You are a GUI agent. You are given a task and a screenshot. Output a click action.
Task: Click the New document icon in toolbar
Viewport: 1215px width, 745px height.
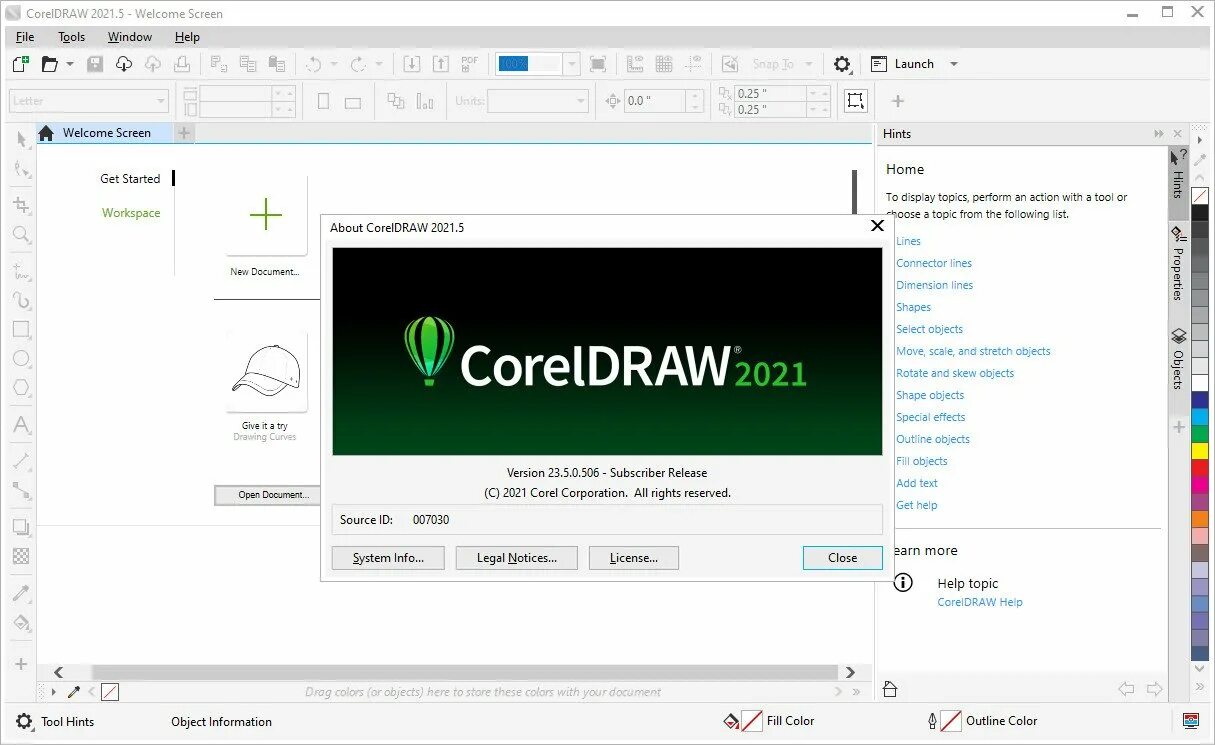[20, 64]
